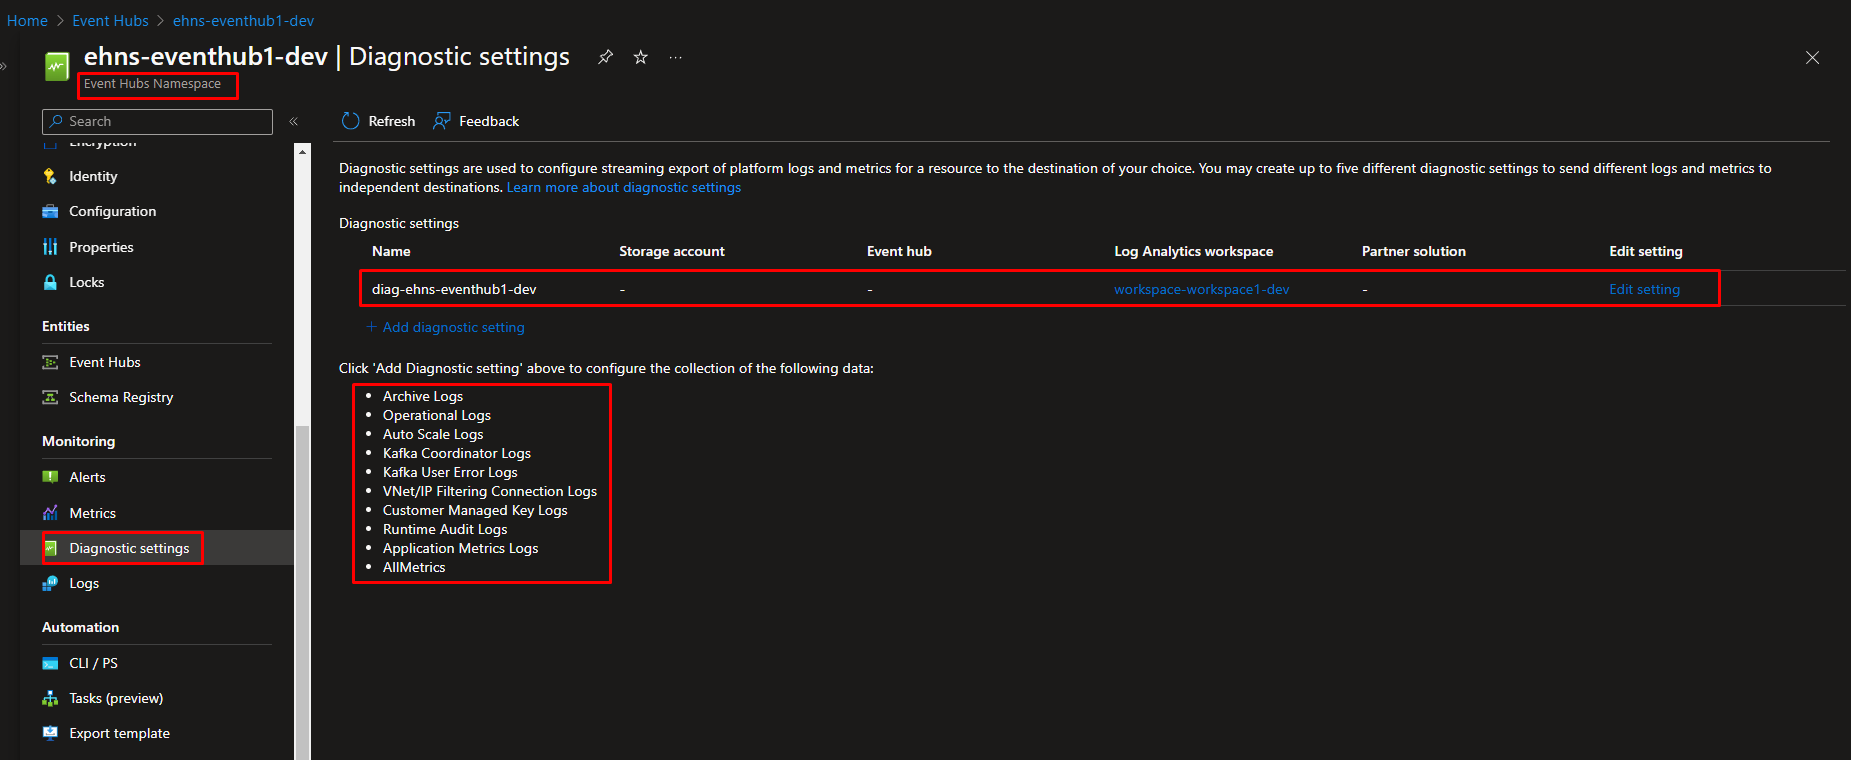Click the Properties bars icon
The height and width of the screenshot is (760, 1851).
(50, 247)
